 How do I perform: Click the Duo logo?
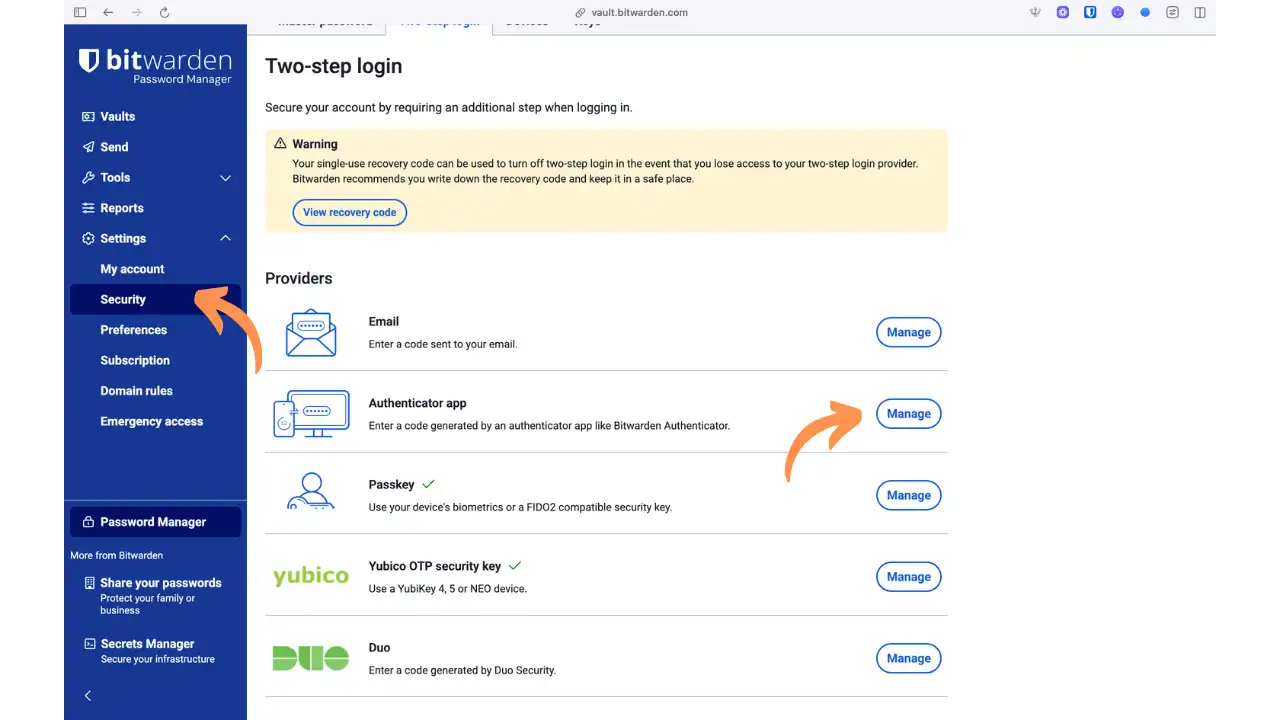pyautogui.click(x=310, y=658)
